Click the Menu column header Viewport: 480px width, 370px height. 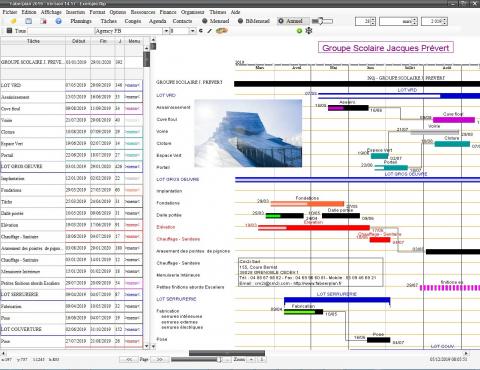pyautogui.click(x=134, y=41)
